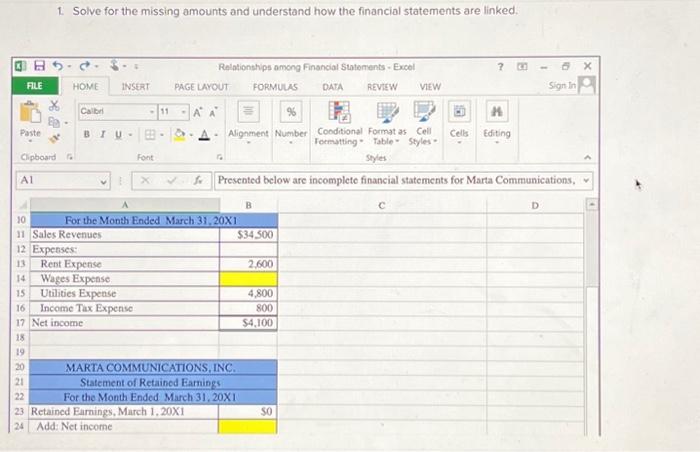Apply cell borders icon
The width and height of the screenshot is (700, 452).
coord(150,134)
